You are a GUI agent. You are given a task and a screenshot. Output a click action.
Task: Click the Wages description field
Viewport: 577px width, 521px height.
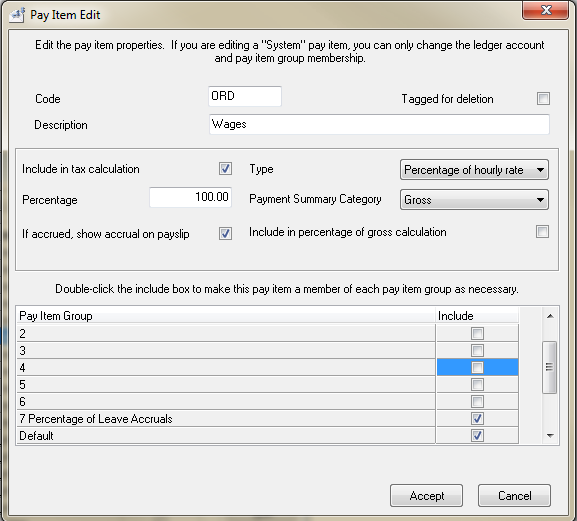[x=379, y=124]
